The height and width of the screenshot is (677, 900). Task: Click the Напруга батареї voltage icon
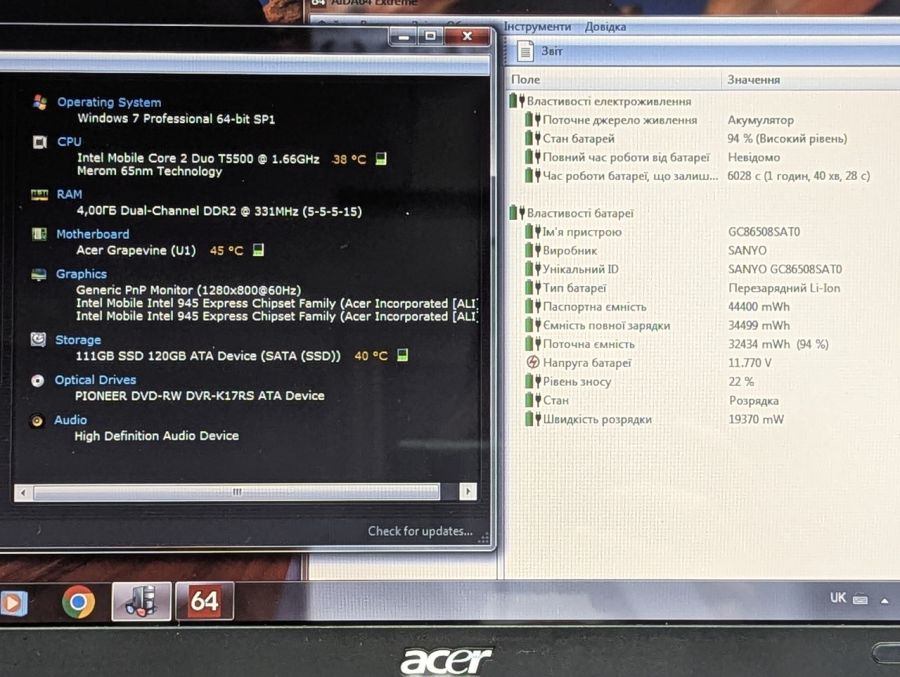533,362
